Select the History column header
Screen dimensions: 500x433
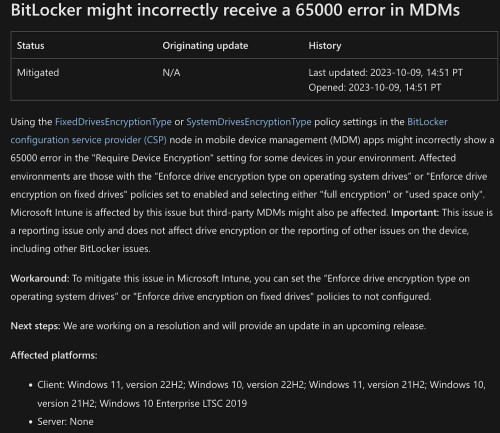(325, 46)
